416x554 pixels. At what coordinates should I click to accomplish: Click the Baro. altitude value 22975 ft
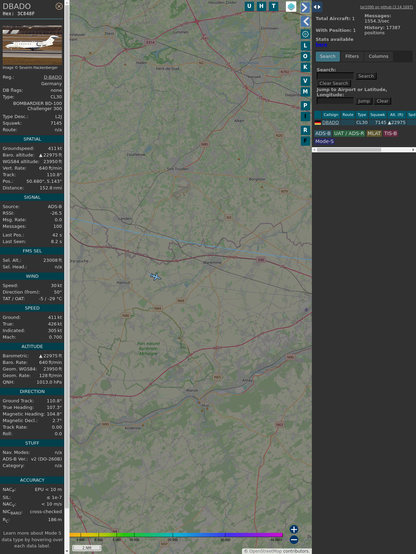point(50,155)
